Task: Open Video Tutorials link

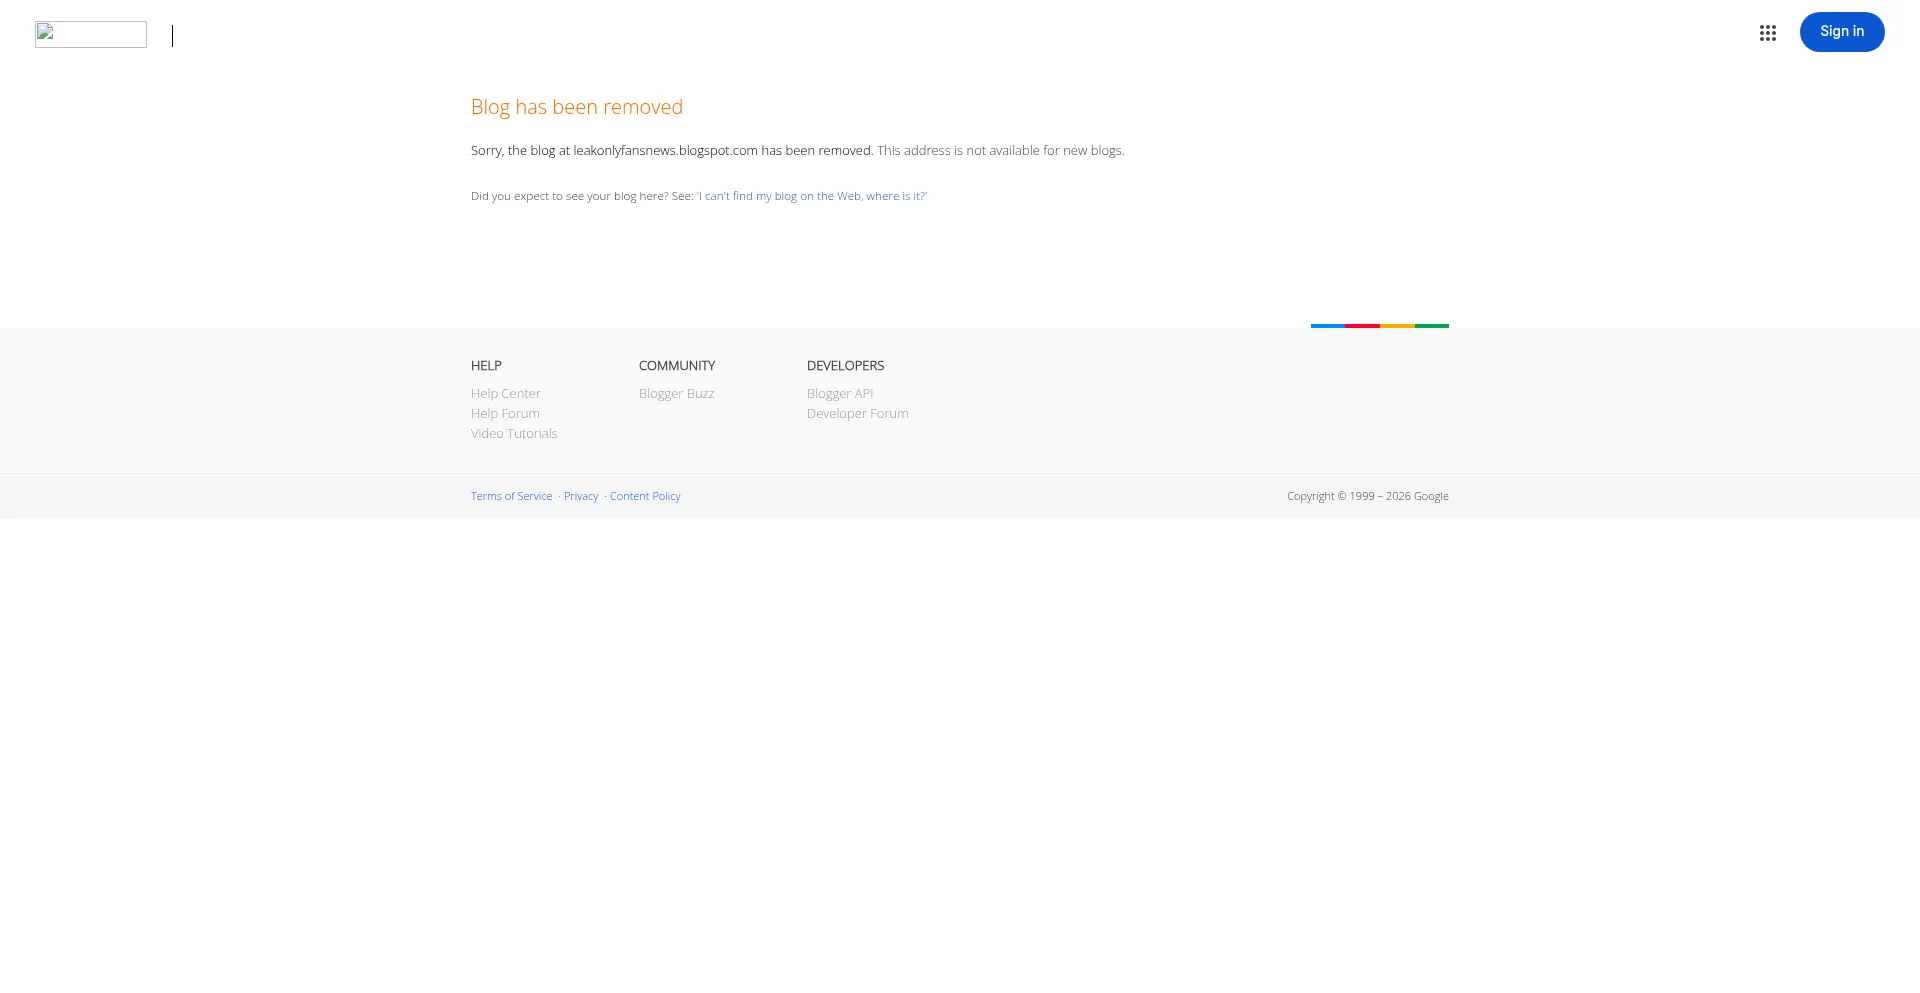Action: [514, 434]
